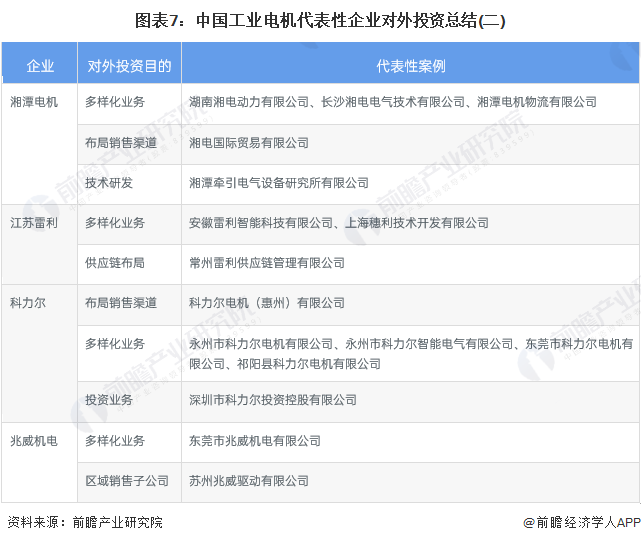
Task: Click the chart title about 中国工业电机 outbound investment
Action: [x=320, y=19]
